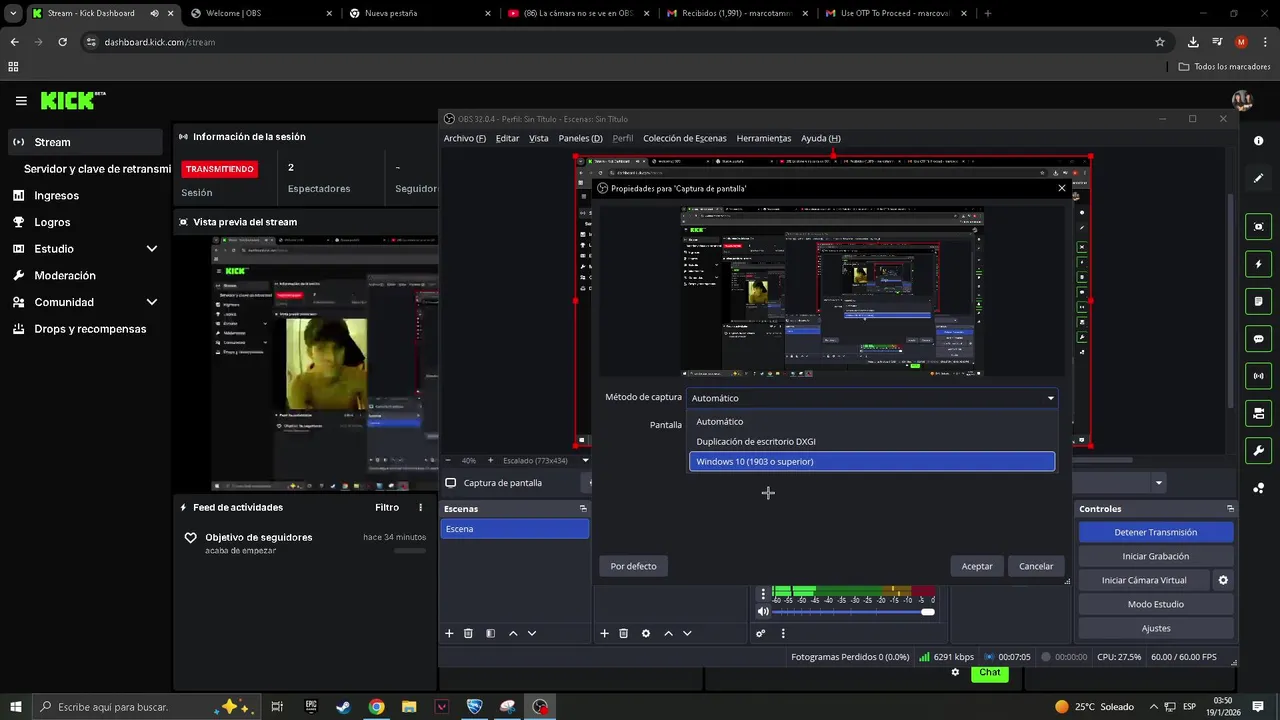This screenshot has height=720, width=1280.
Task: Click the Kick logo
Action: click(72, 100)
